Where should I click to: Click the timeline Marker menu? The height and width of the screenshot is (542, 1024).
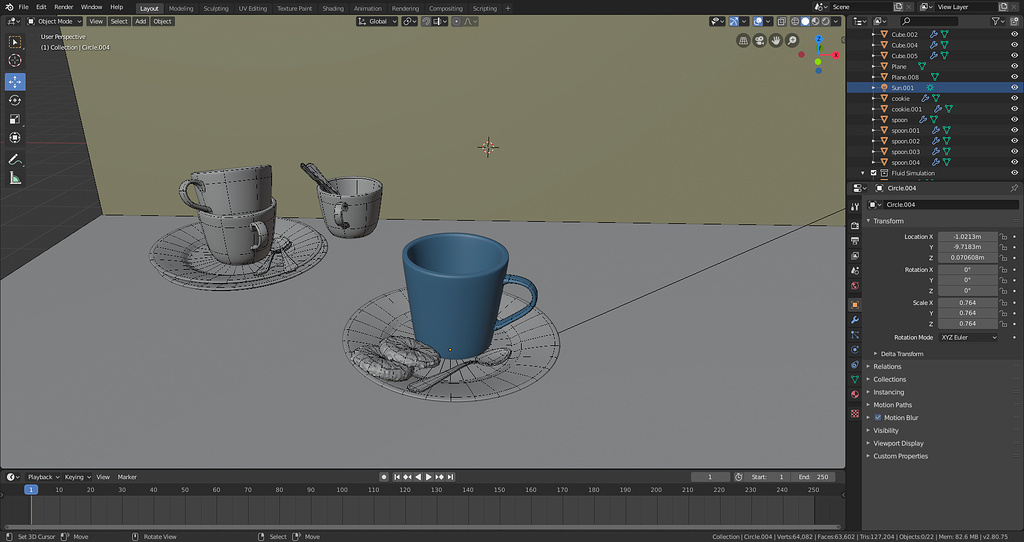(127, 477)
